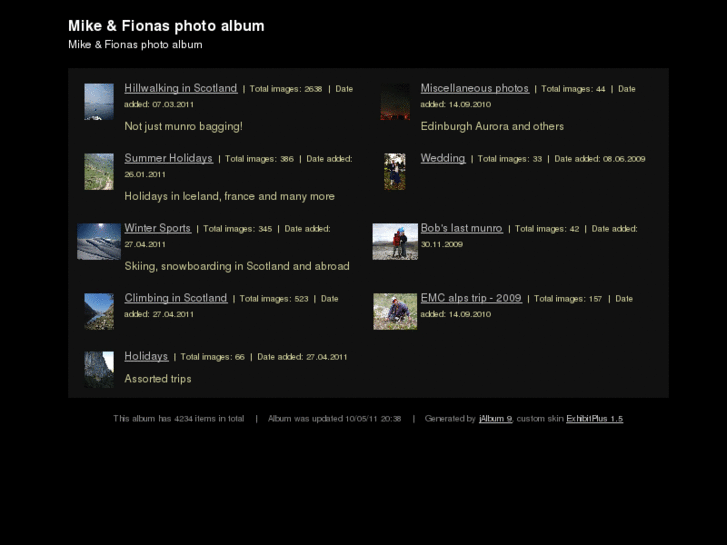Open the Winter Sports album link
This screenshot has height=545, width=727.
tap(158, 228)
